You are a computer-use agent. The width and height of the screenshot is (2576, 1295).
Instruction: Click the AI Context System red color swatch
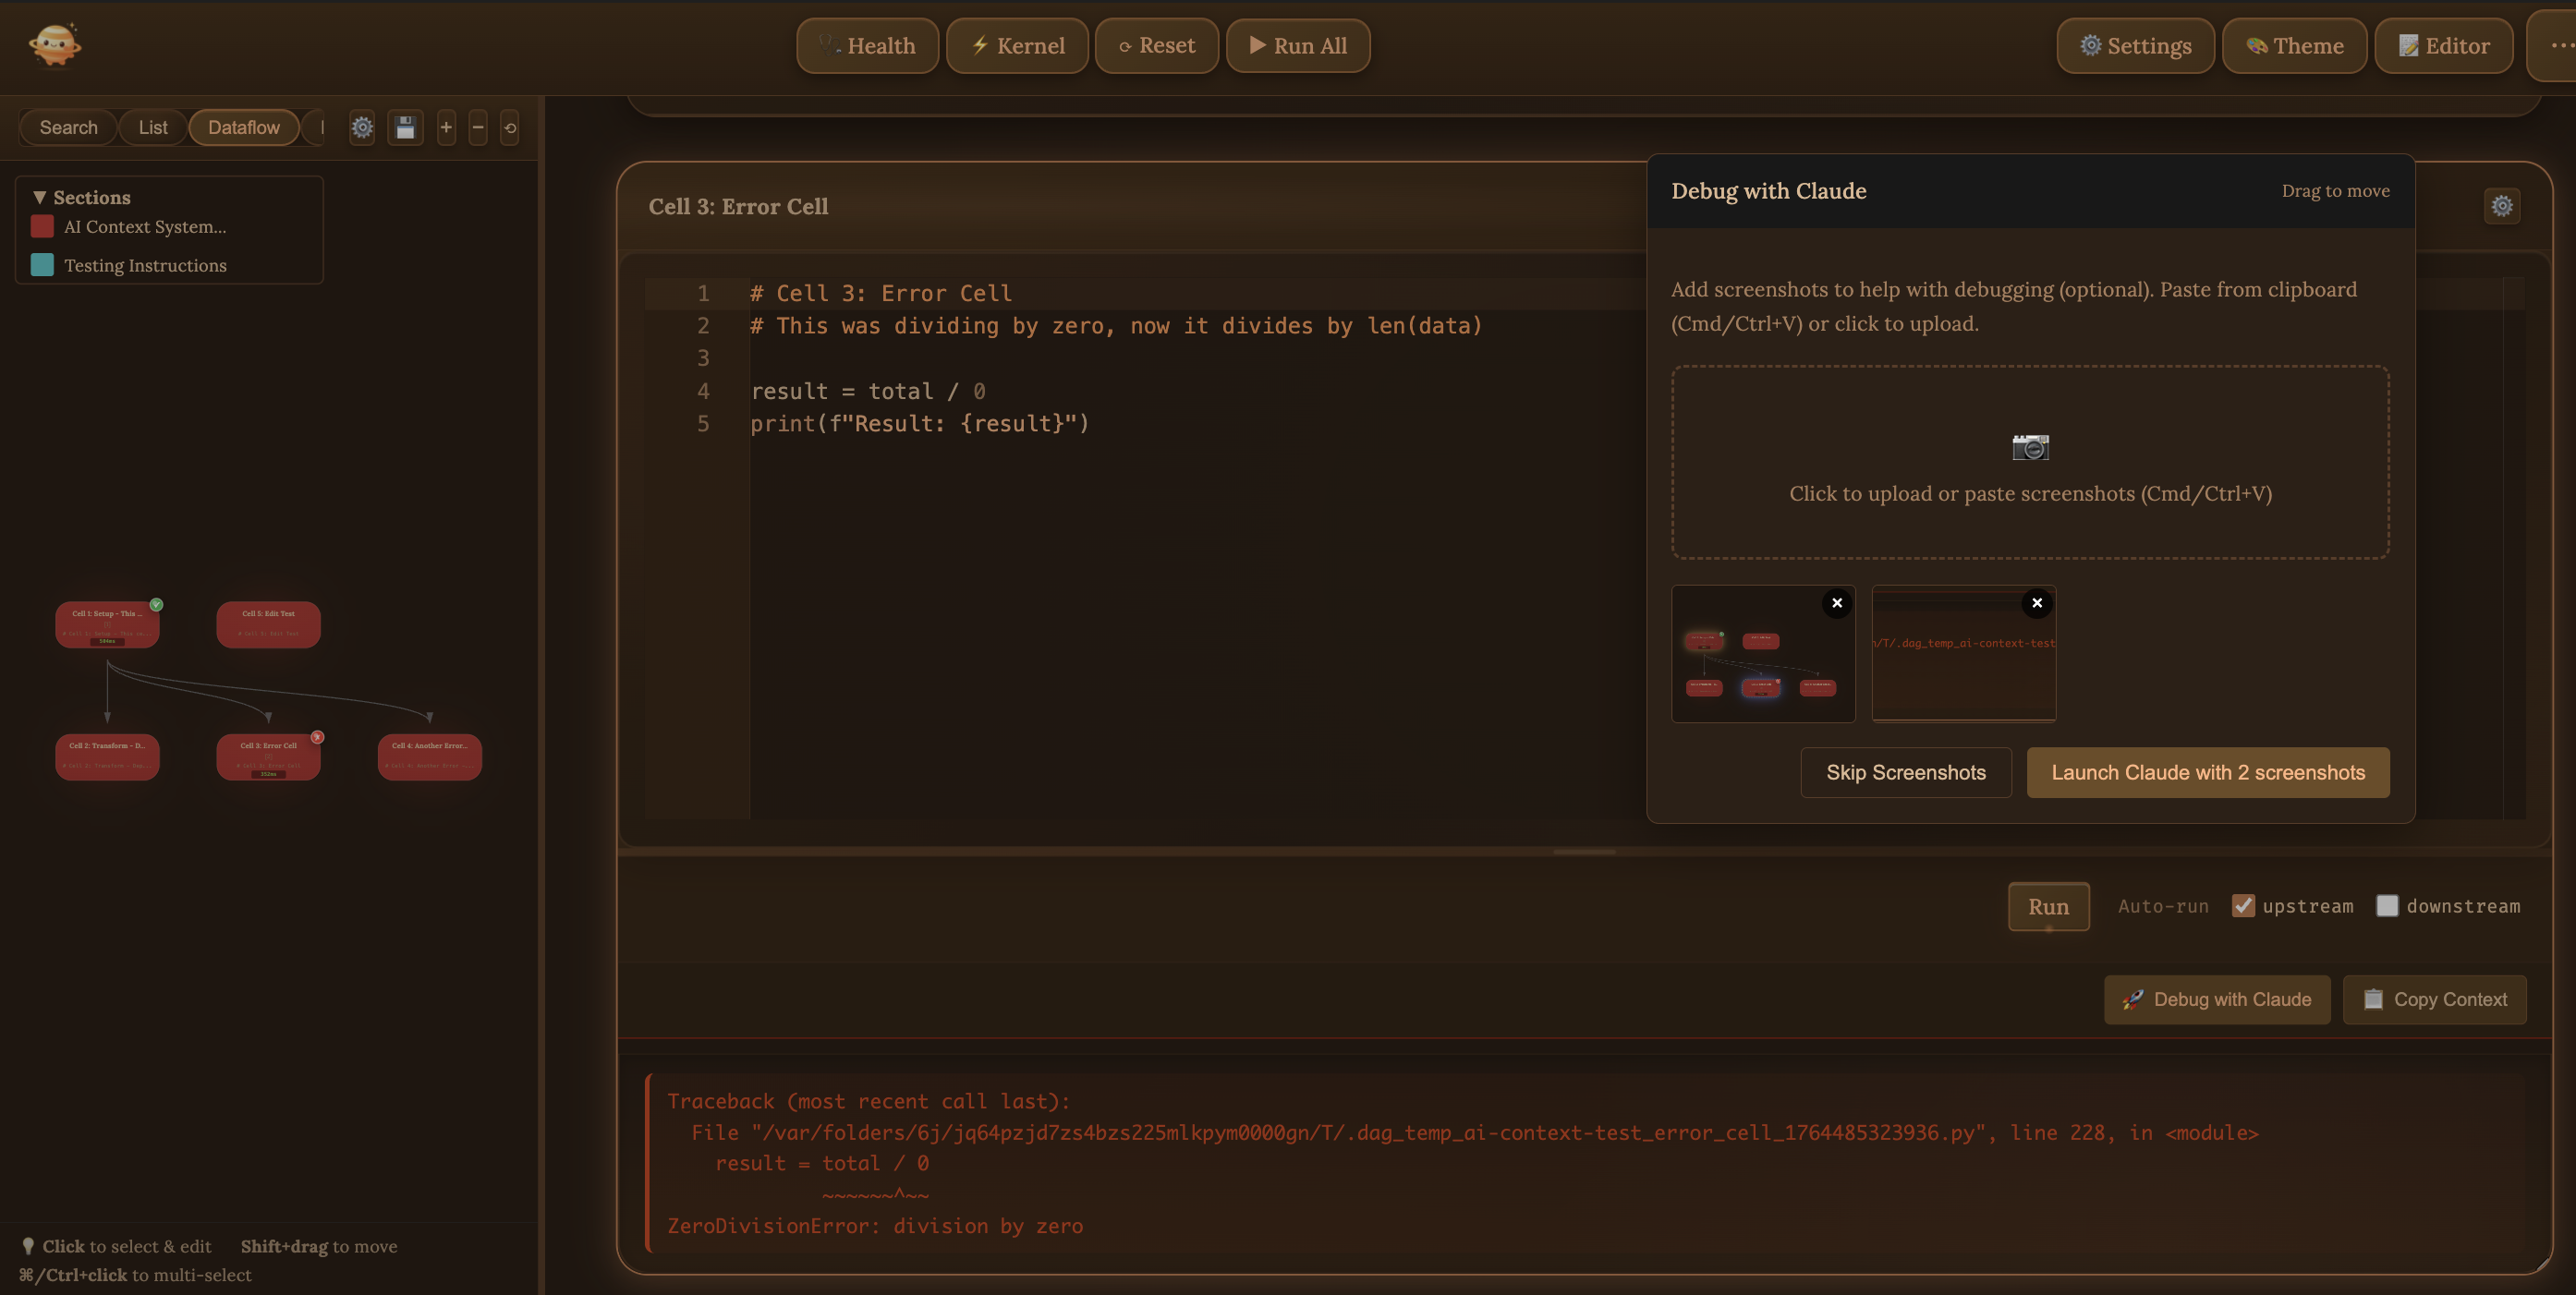coord(42,226)
